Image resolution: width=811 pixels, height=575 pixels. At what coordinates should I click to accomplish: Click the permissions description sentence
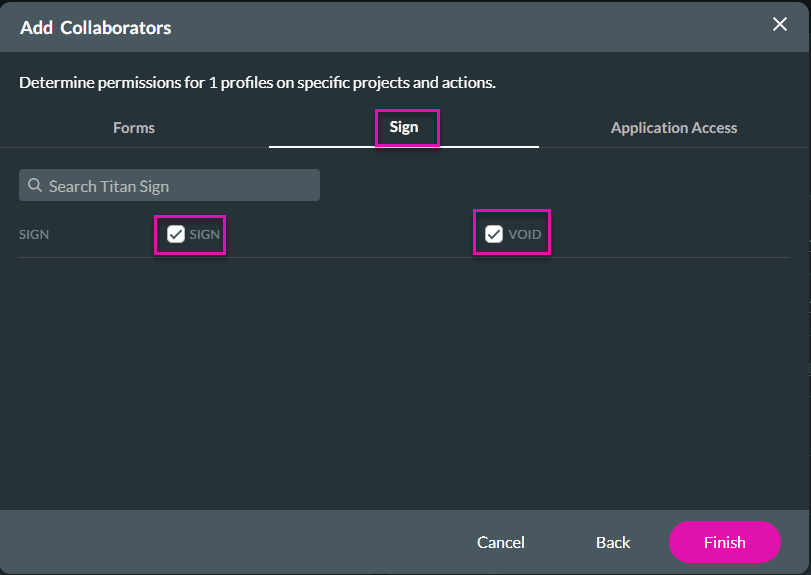(x=257, y=82)
